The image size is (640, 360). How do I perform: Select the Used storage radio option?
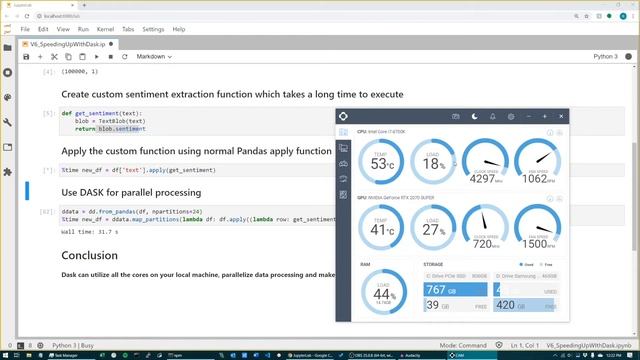(526, 264)
